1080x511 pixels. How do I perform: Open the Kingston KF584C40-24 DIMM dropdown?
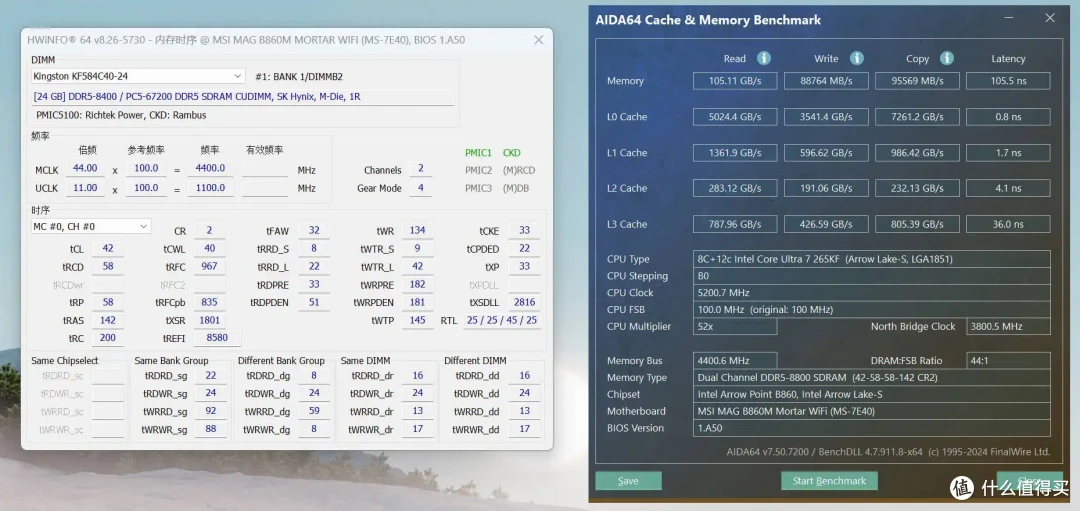coord(138,76)
